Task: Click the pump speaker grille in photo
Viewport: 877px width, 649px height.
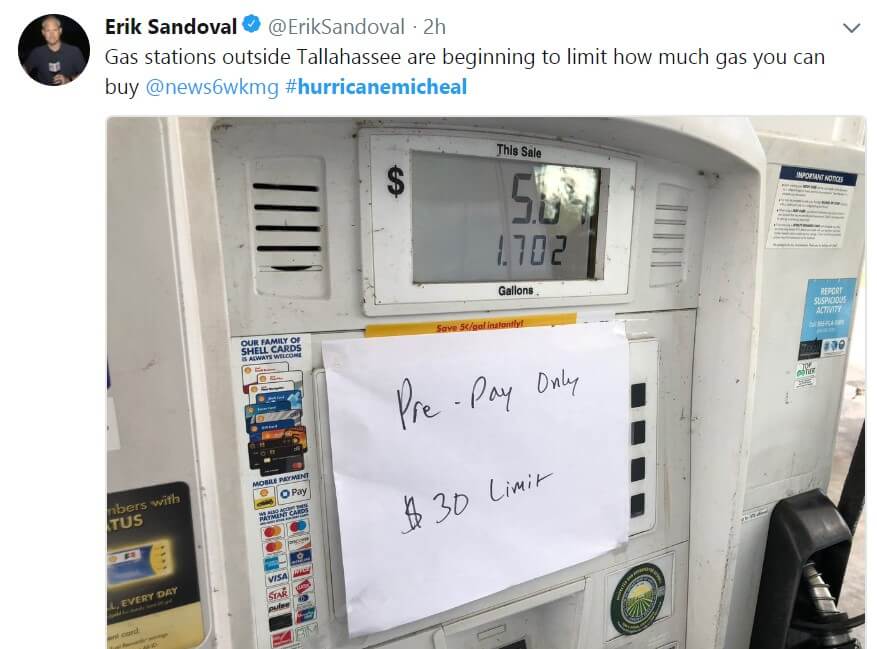Action: point(287,226)
